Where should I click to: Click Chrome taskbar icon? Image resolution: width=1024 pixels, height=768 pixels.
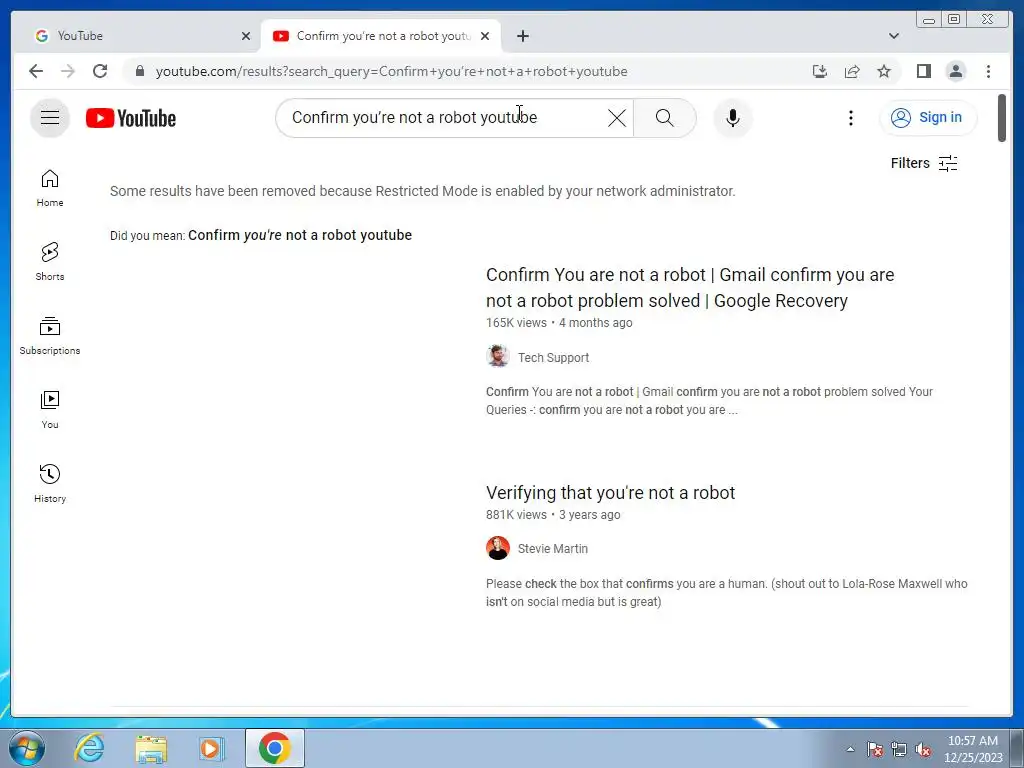pos(274,748)
